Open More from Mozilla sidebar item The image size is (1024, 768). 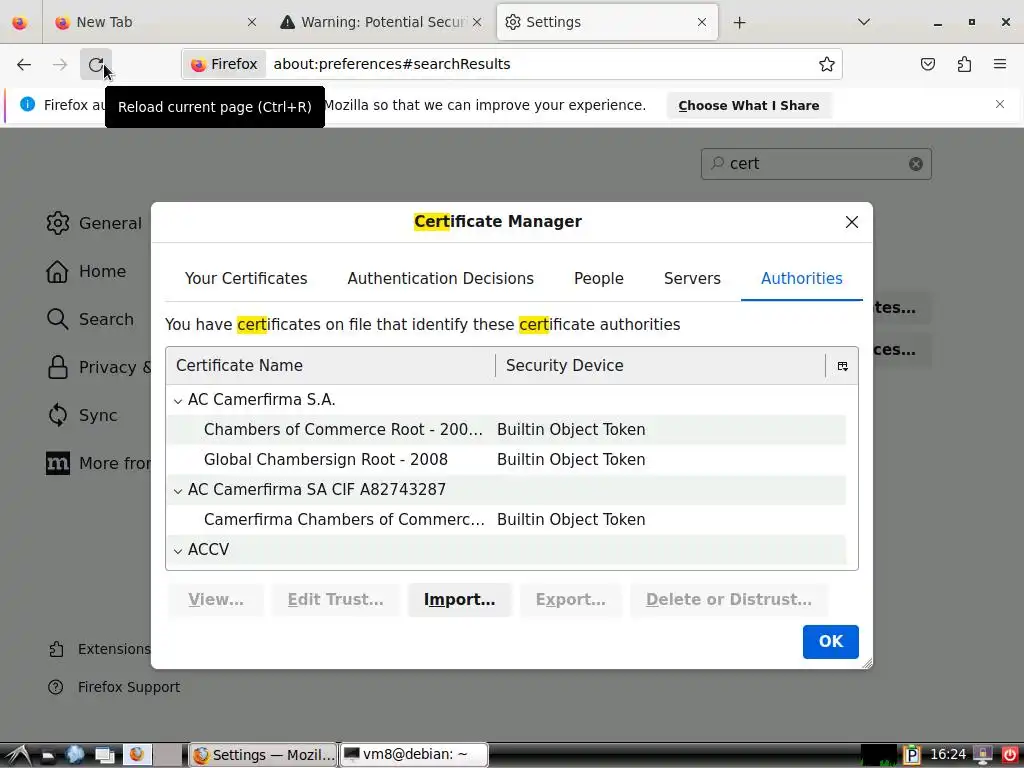click(x=98, y=464)
